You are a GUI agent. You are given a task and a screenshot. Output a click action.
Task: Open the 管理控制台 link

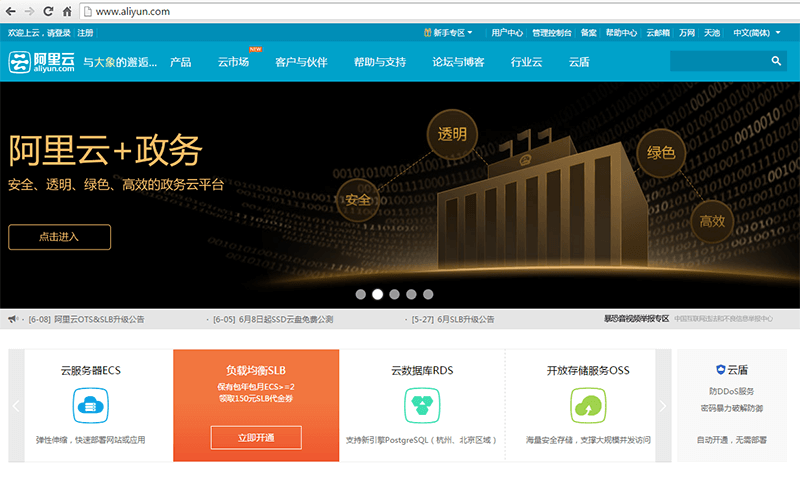552,33
